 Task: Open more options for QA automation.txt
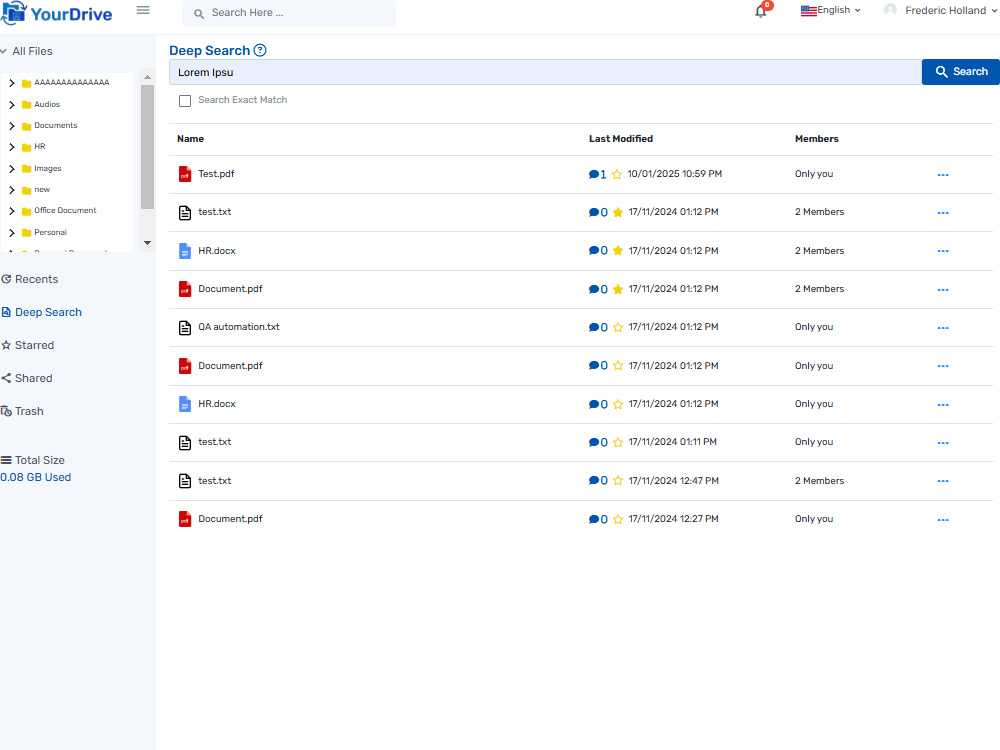pos(943,328)
